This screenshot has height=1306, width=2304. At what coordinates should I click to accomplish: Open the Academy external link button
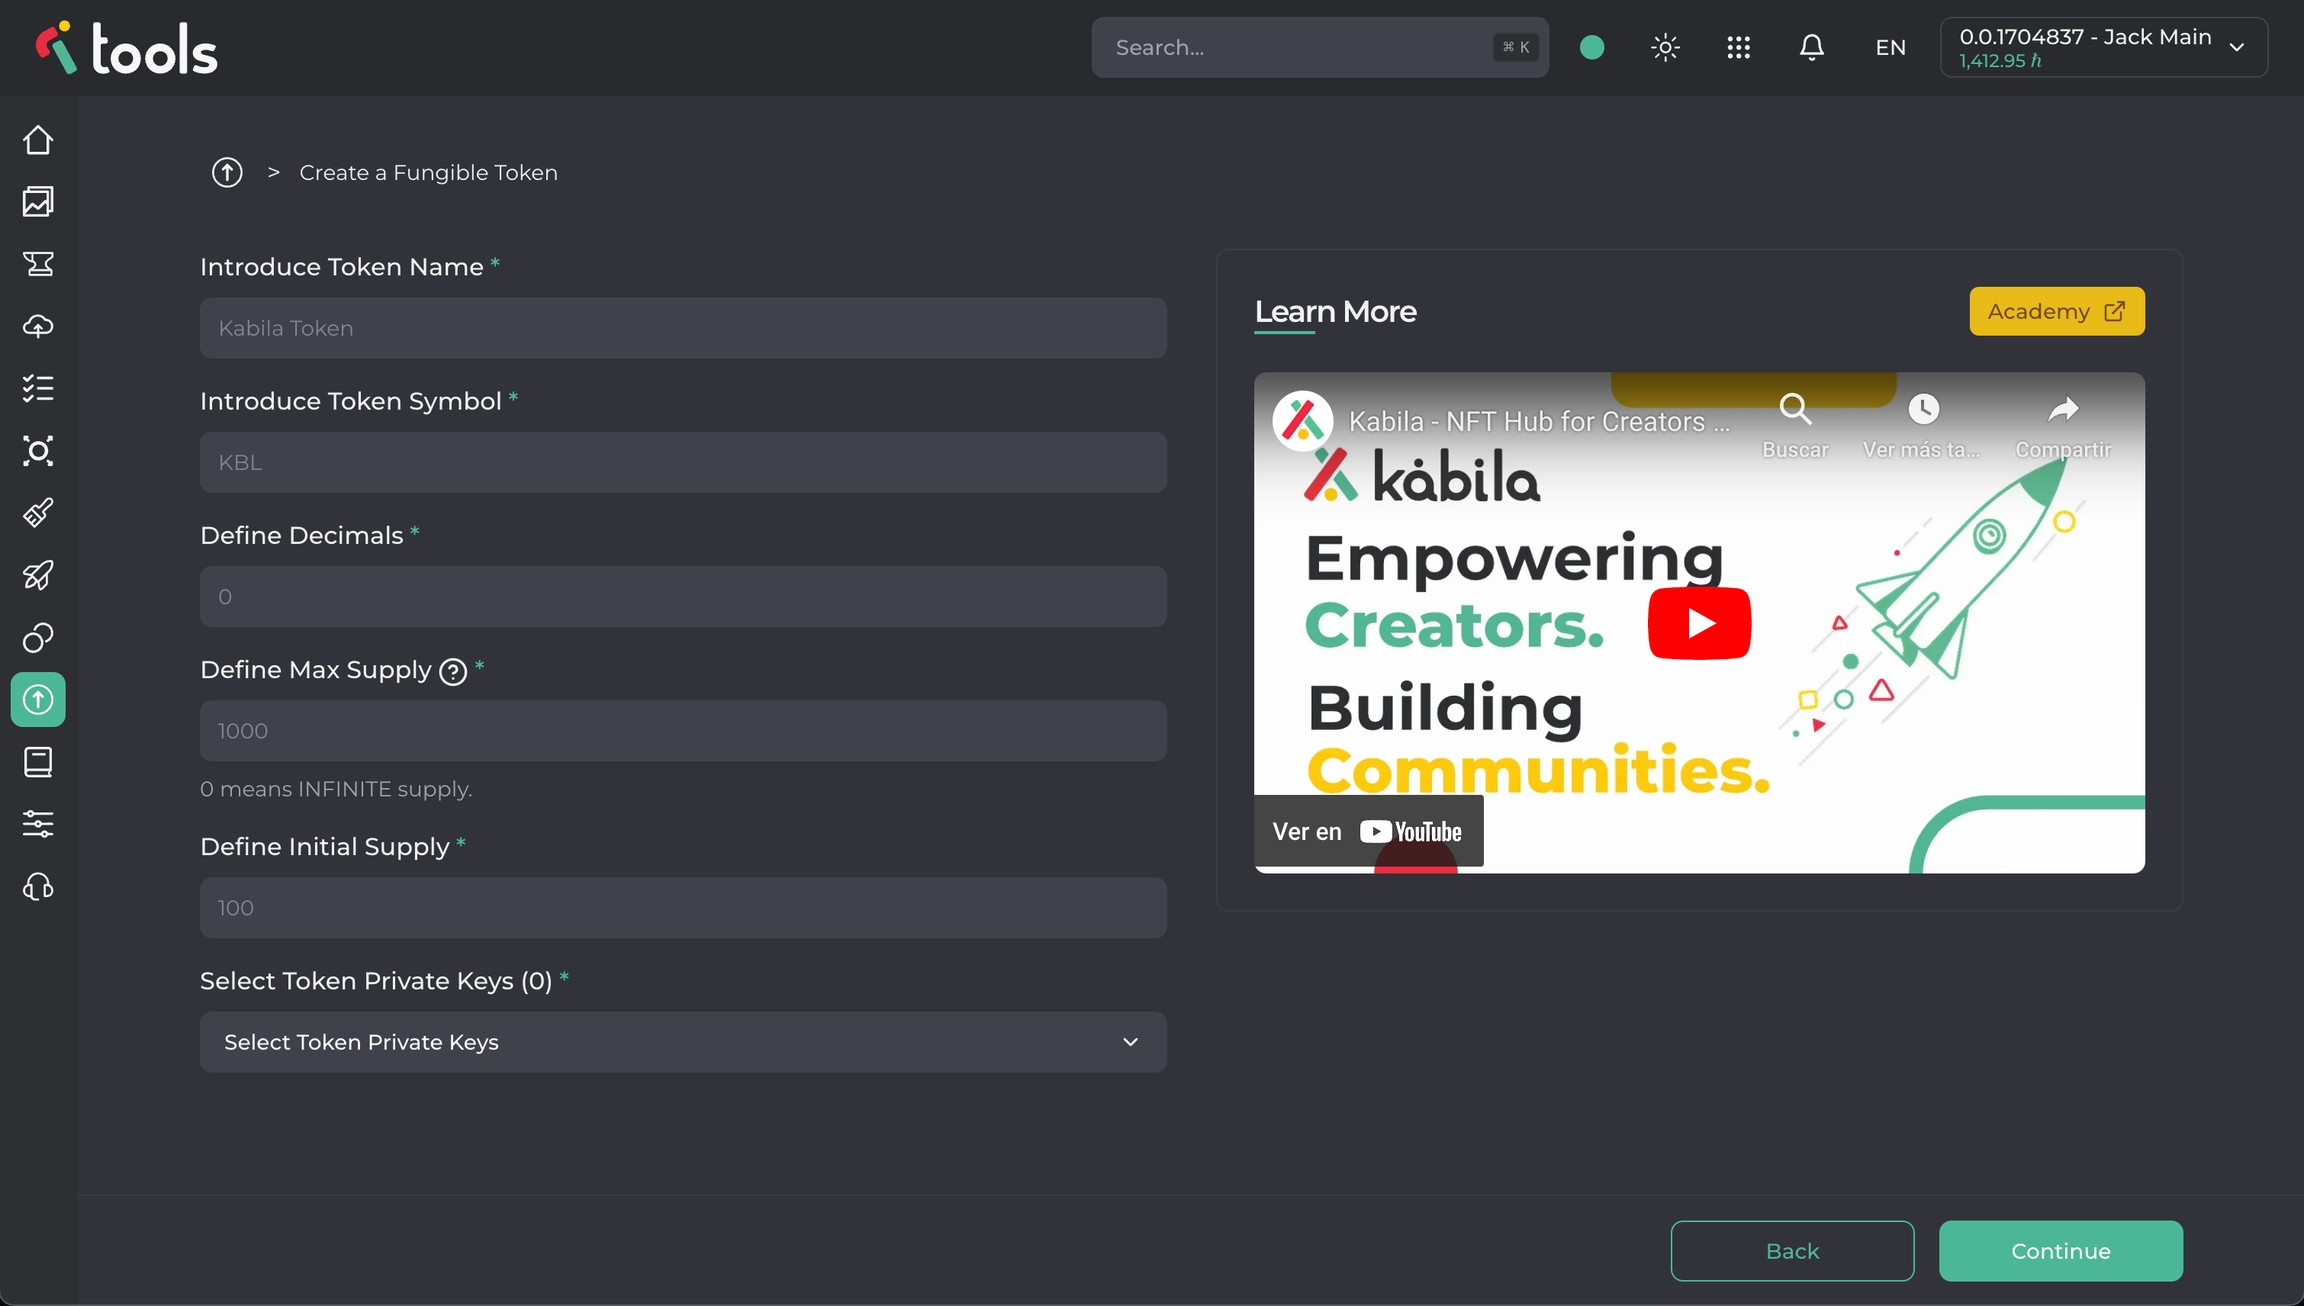tap(2056, 311)
